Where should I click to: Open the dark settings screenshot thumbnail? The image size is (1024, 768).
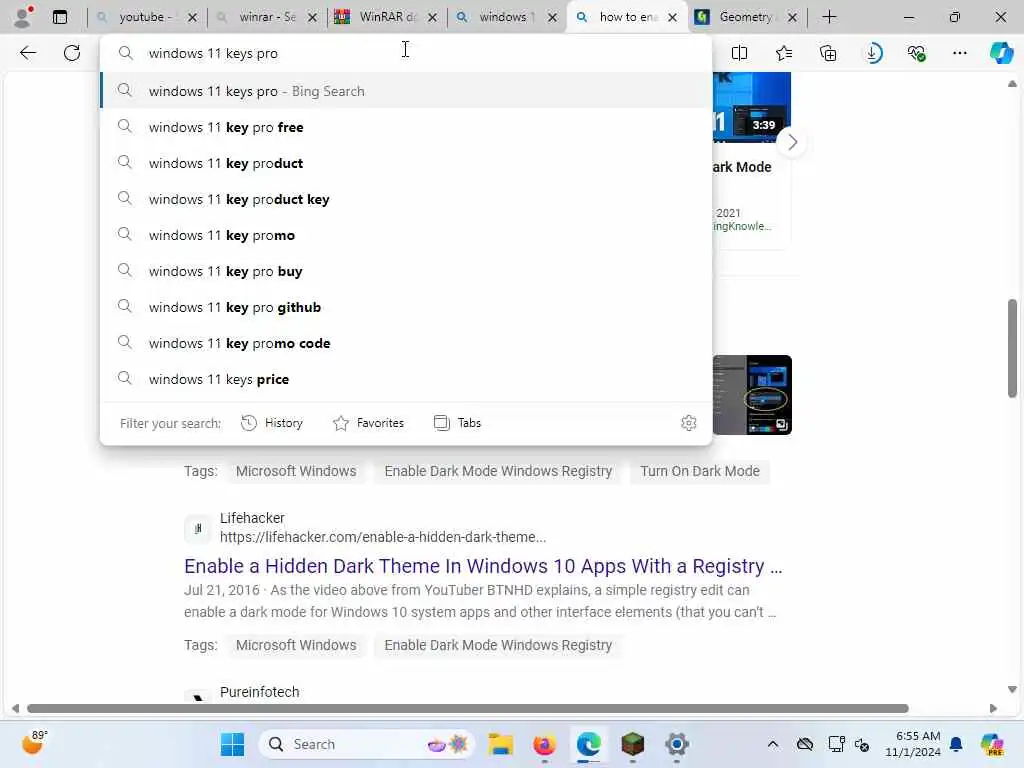pos(752,394)
